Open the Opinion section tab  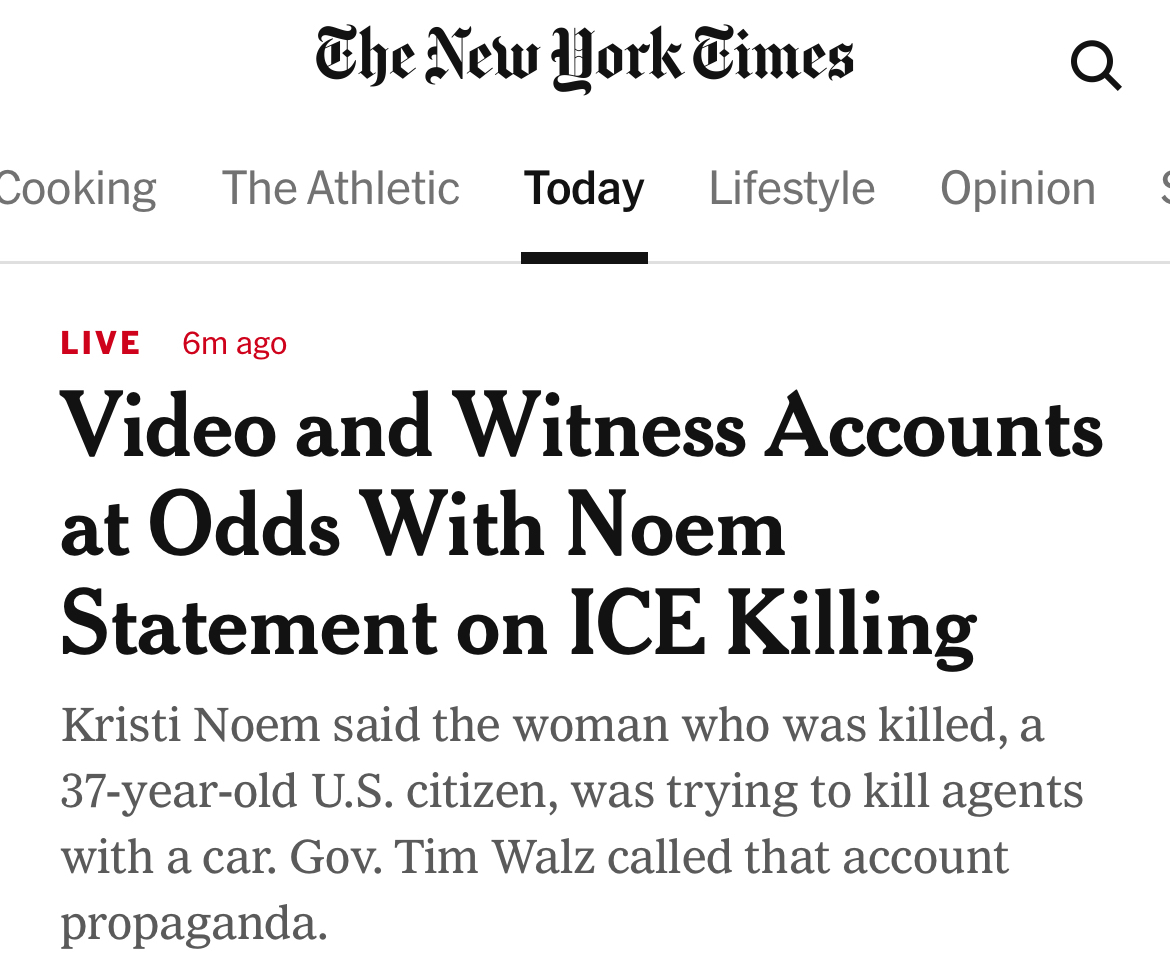(x=1017, y=188)
